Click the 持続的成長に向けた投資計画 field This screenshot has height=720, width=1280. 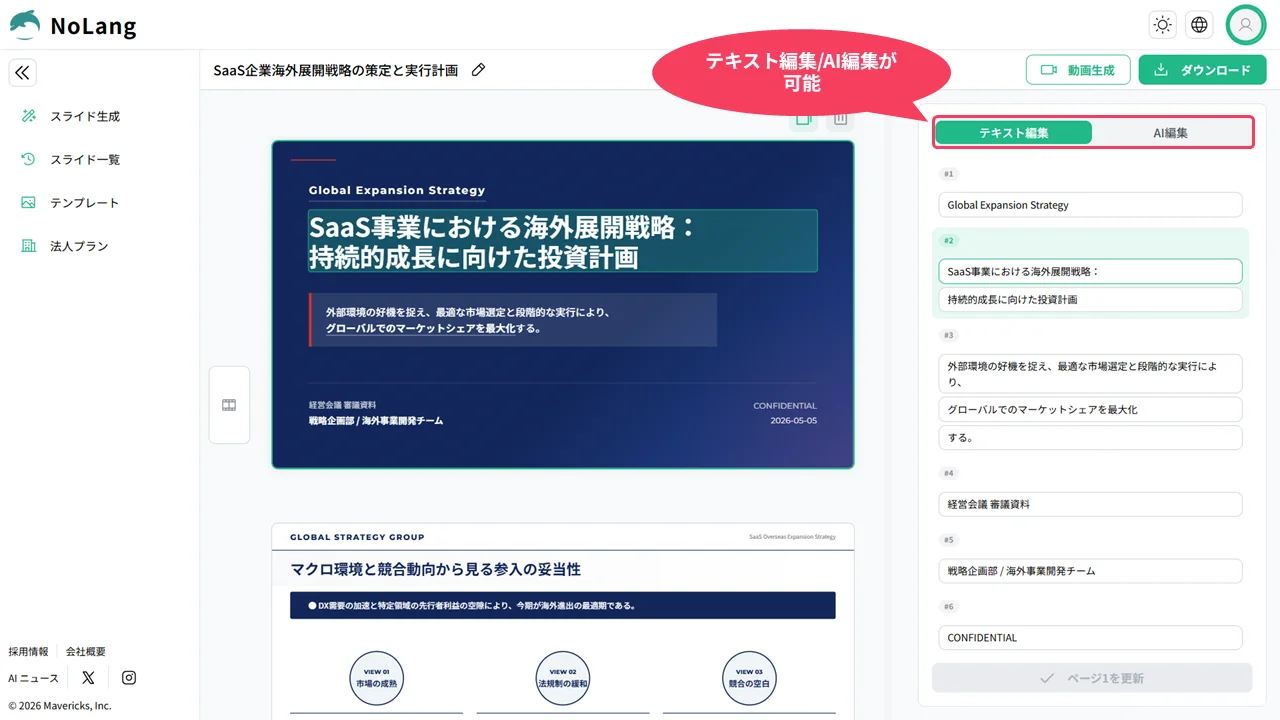pos(1090,299)
